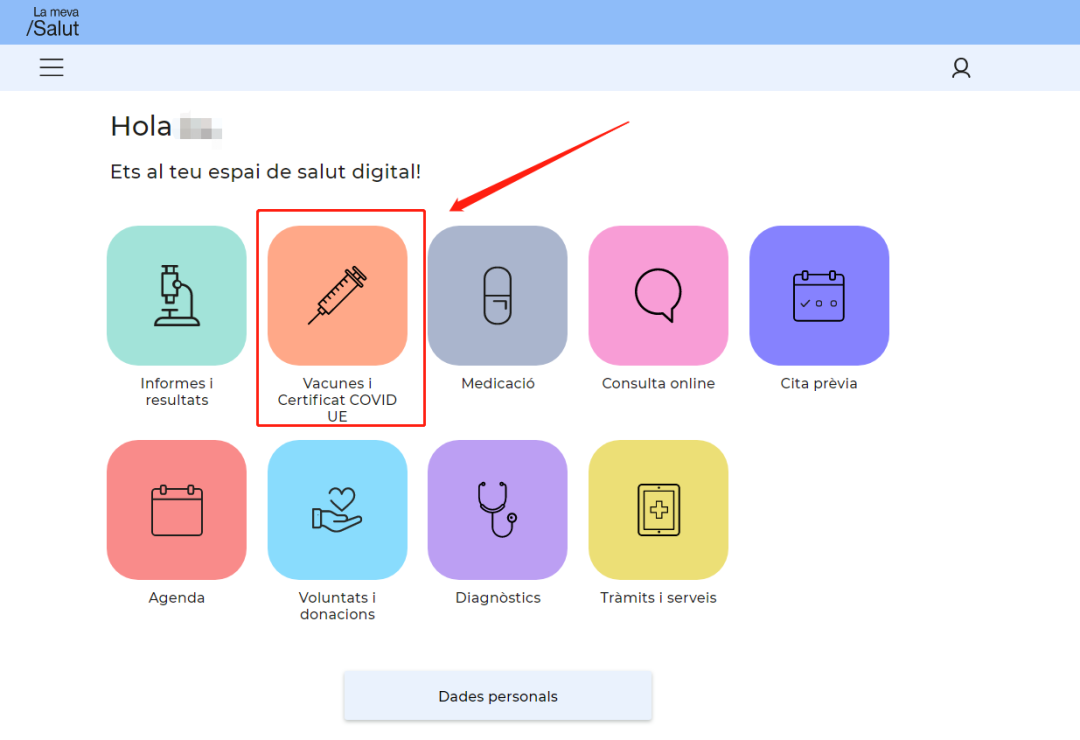This screenshot has height=740, width=1080.
Task: Click the 'Consulta online' text label
Action: click(x=658, y=383)
